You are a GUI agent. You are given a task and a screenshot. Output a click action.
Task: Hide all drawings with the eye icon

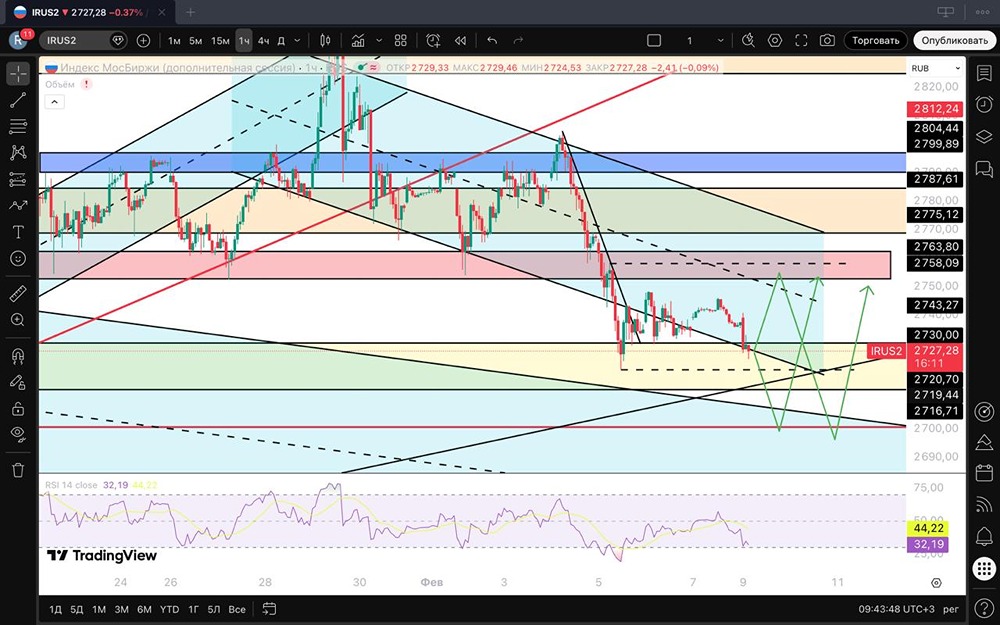[x=18, y=434]
